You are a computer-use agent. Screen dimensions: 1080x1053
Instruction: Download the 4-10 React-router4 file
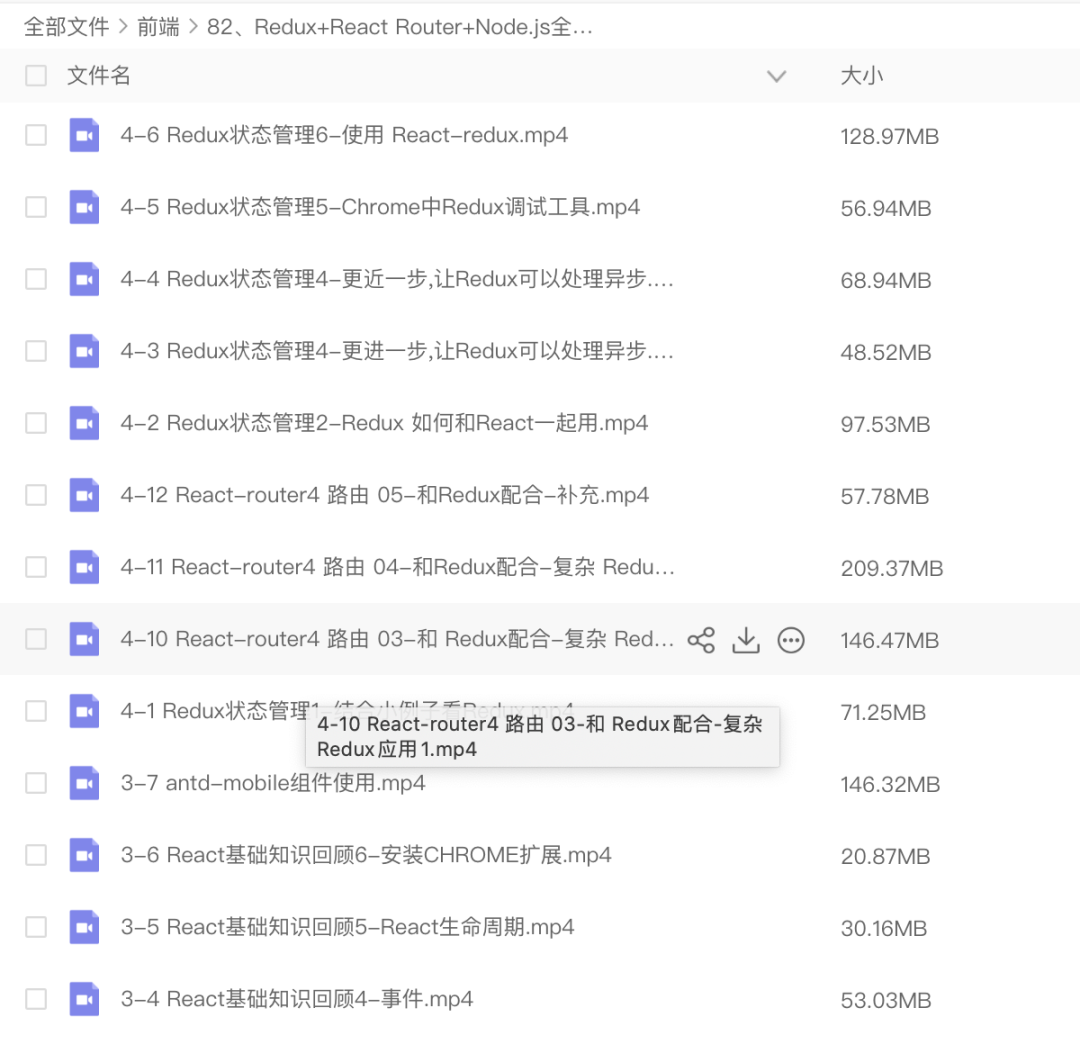coord(746,640)
